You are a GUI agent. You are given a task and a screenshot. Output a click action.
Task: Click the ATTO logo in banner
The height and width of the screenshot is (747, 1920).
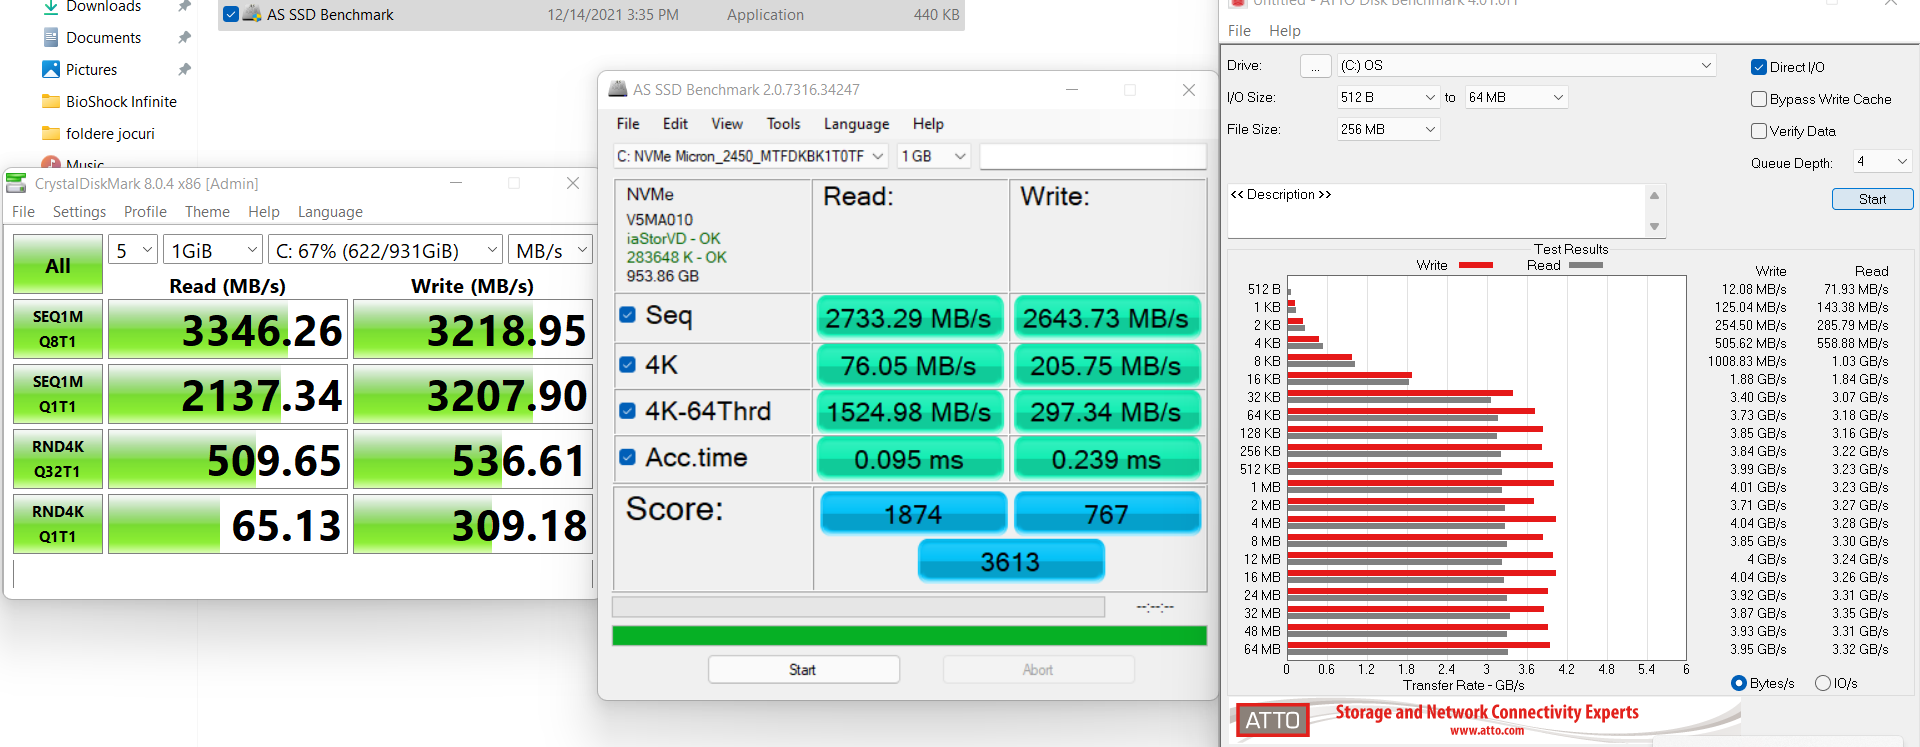[1272, 720]
